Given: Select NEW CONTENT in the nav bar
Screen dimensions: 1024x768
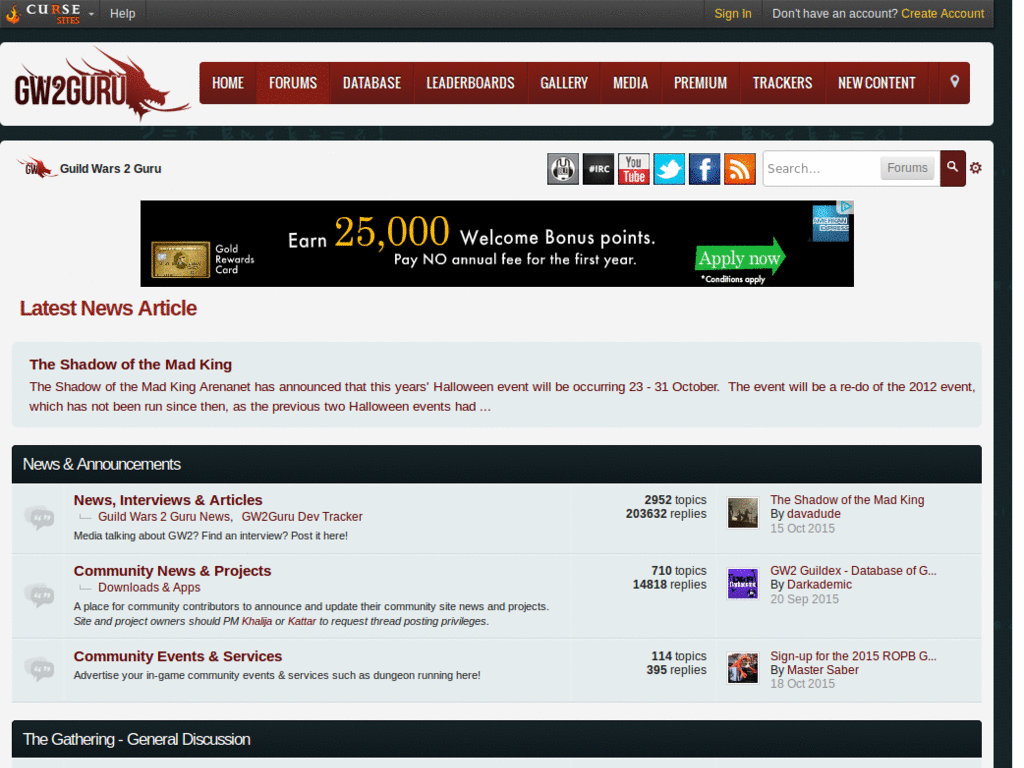Looking at the screenshot, I should pyautogui.click(x=876, y=83).
